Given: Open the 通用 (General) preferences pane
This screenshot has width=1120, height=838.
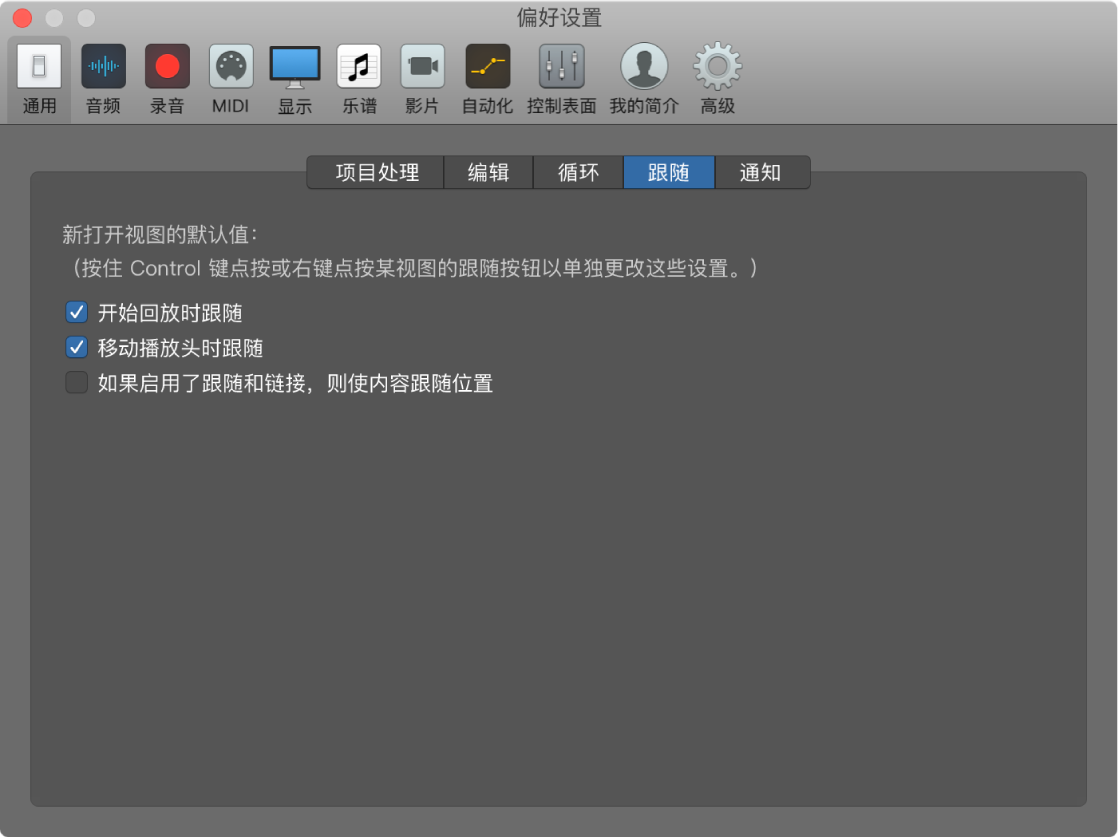Looking at the screenshot, I should pyautogui.click(x=39, y=79).
